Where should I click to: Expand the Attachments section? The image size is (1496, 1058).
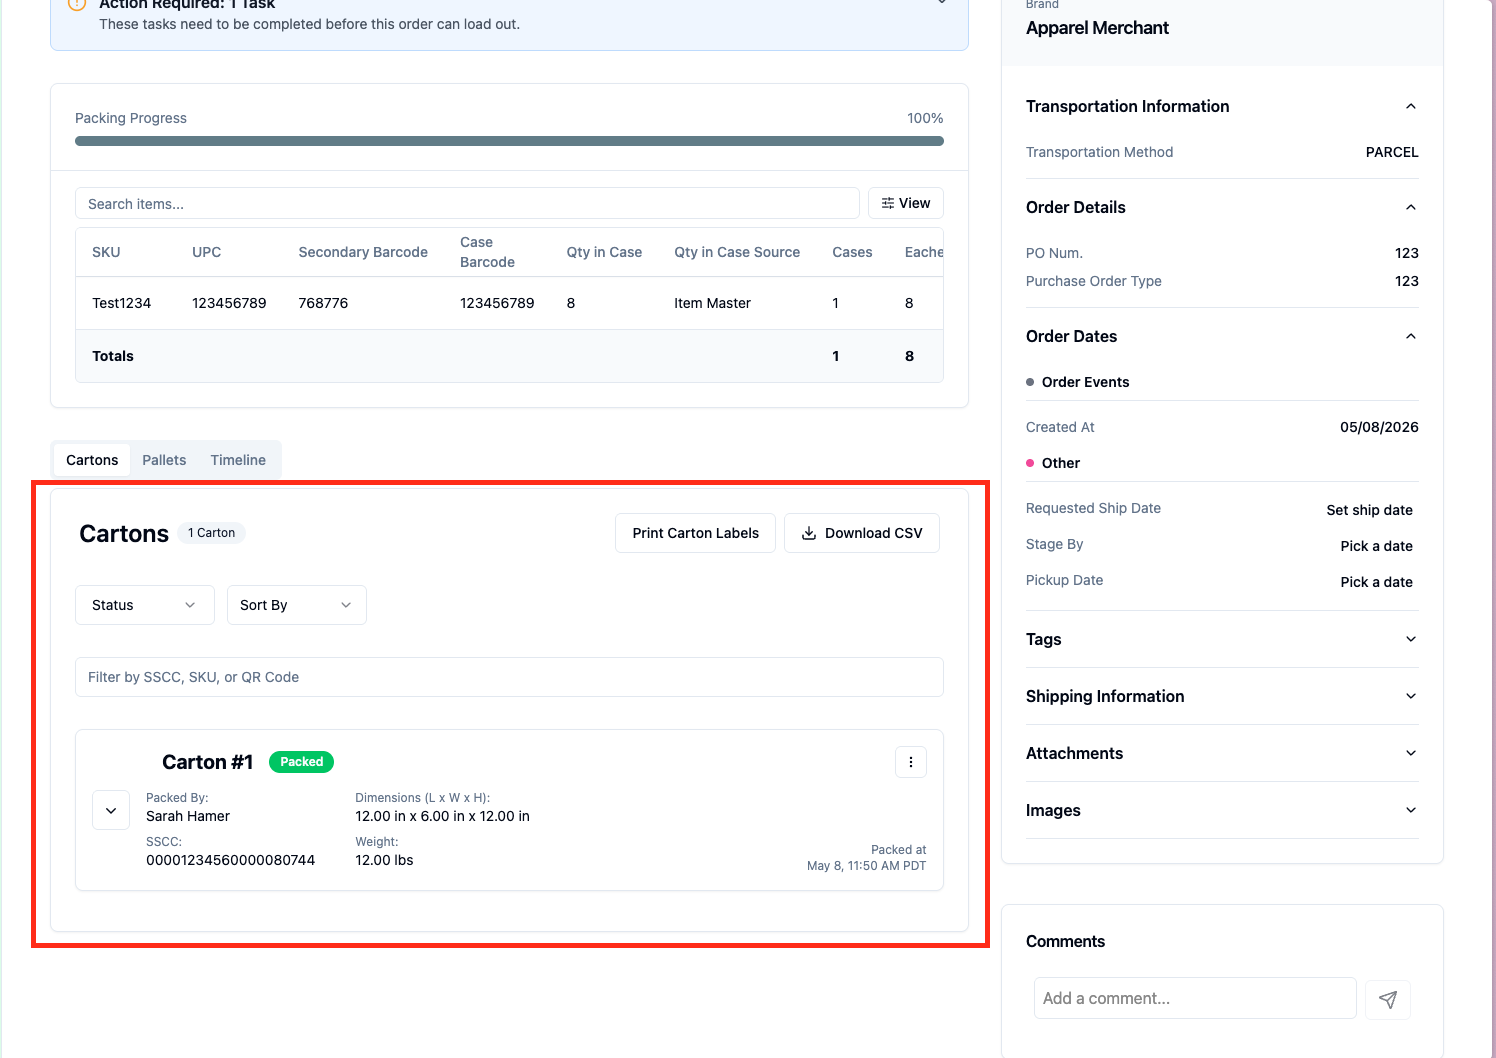coord(1410,753)
